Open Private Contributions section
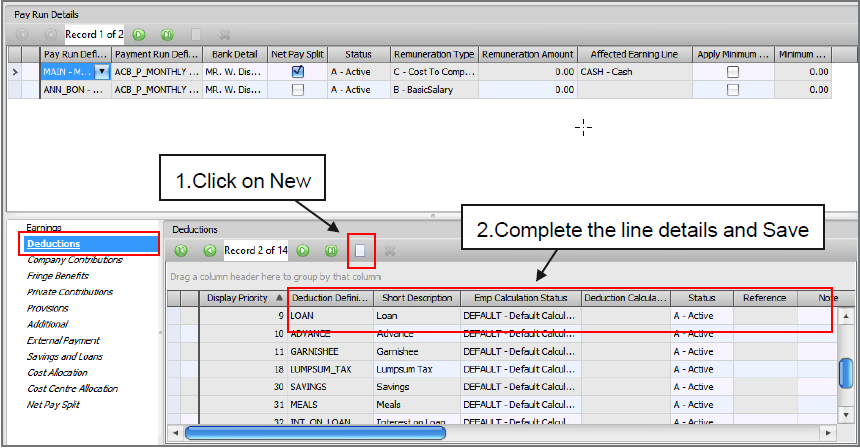Image resolution: width=860 pixels, height=448 pixels. pos(70,292)
